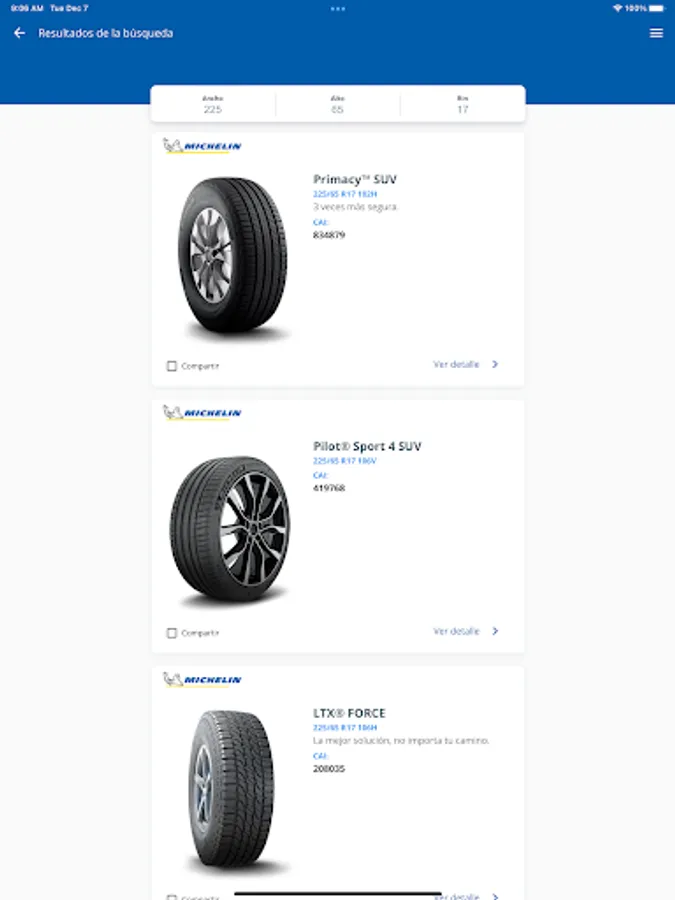Tap the back arrow icon
This screenshot has width=675, height=900.
[x=19, y=33]
